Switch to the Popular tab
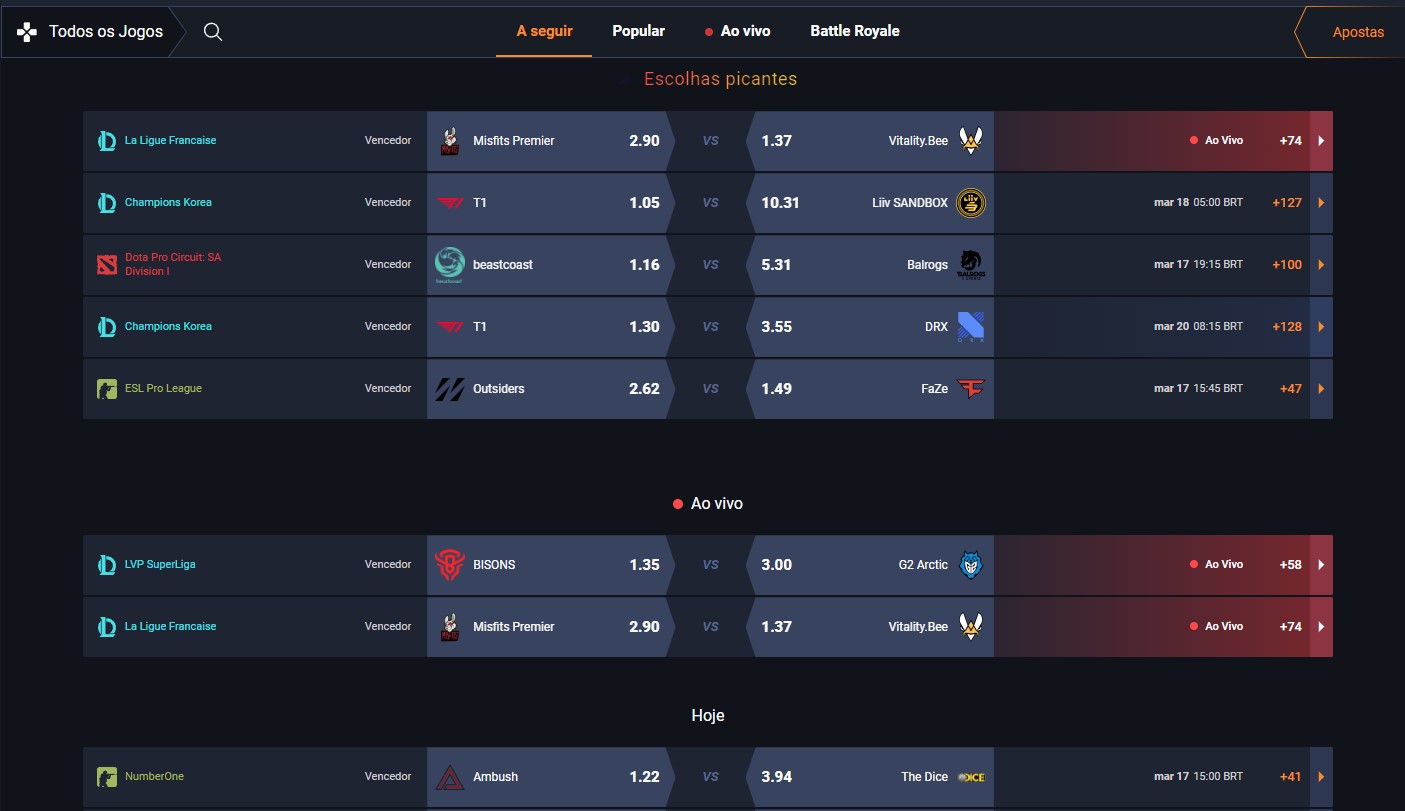 638,31
